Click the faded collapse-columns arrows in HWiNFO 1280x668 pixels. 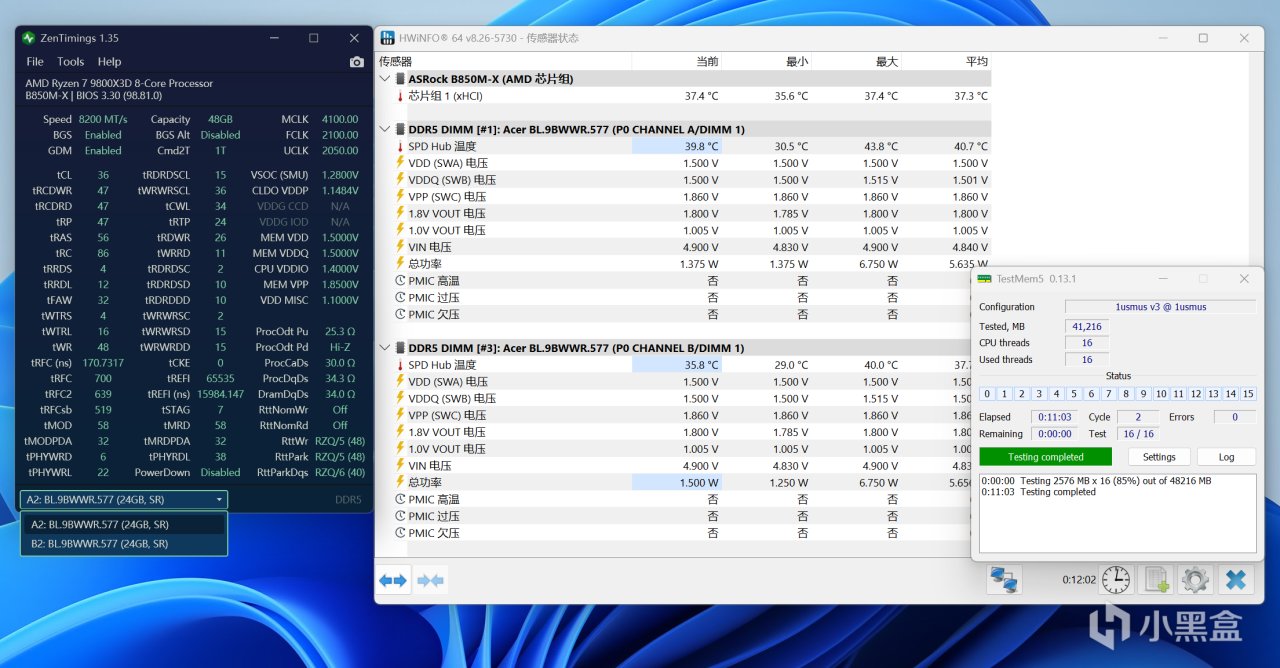tap(431, 580)
